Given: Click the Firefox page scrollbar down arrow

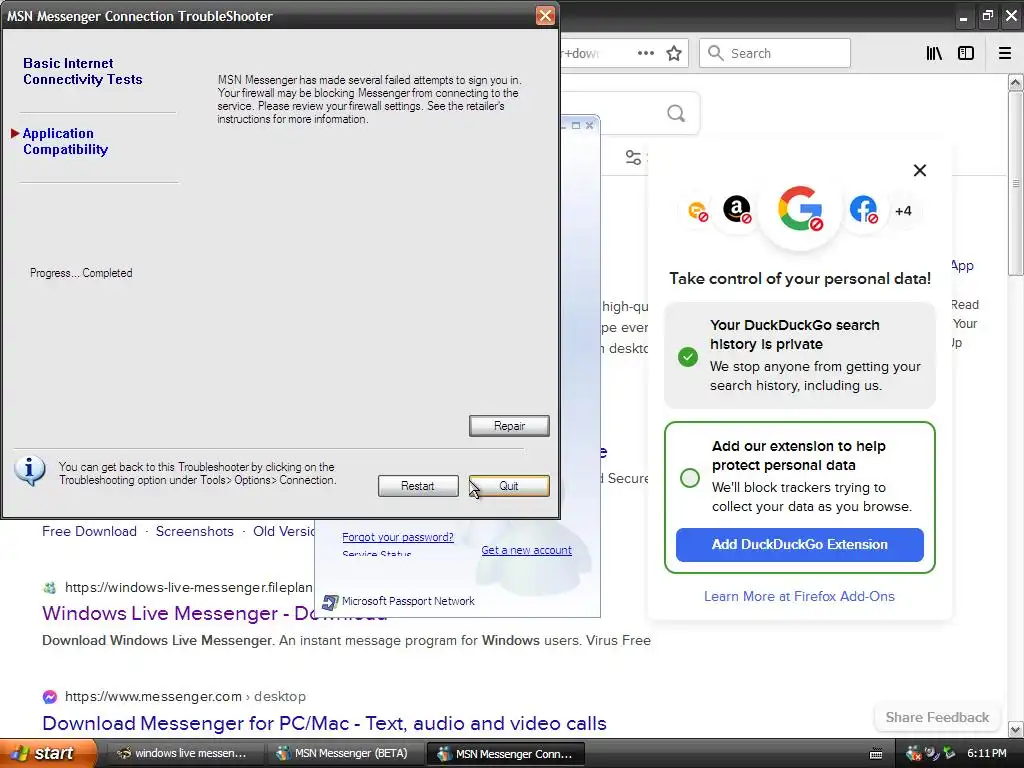Looking at the screenshot, I should pyautogui.click(x=1015, y=729).
